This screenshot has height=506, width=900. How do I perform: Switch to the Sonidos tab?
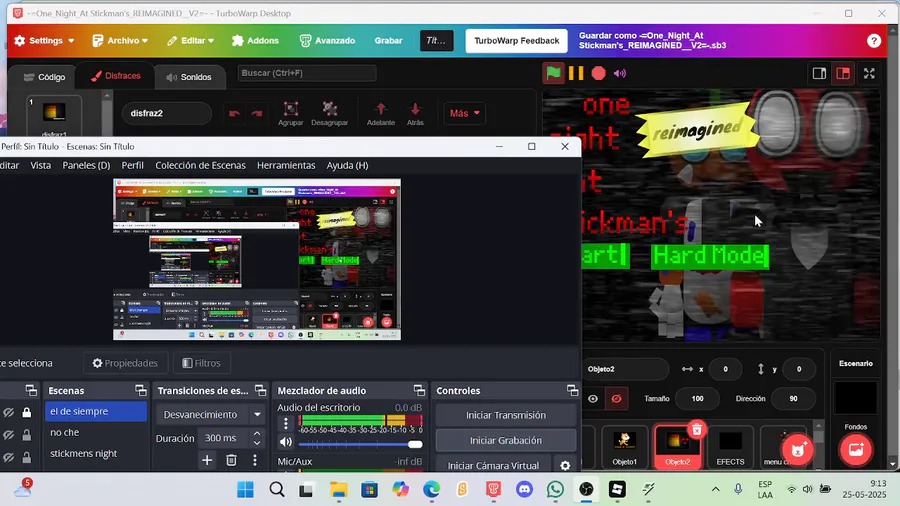coord(189,77)
